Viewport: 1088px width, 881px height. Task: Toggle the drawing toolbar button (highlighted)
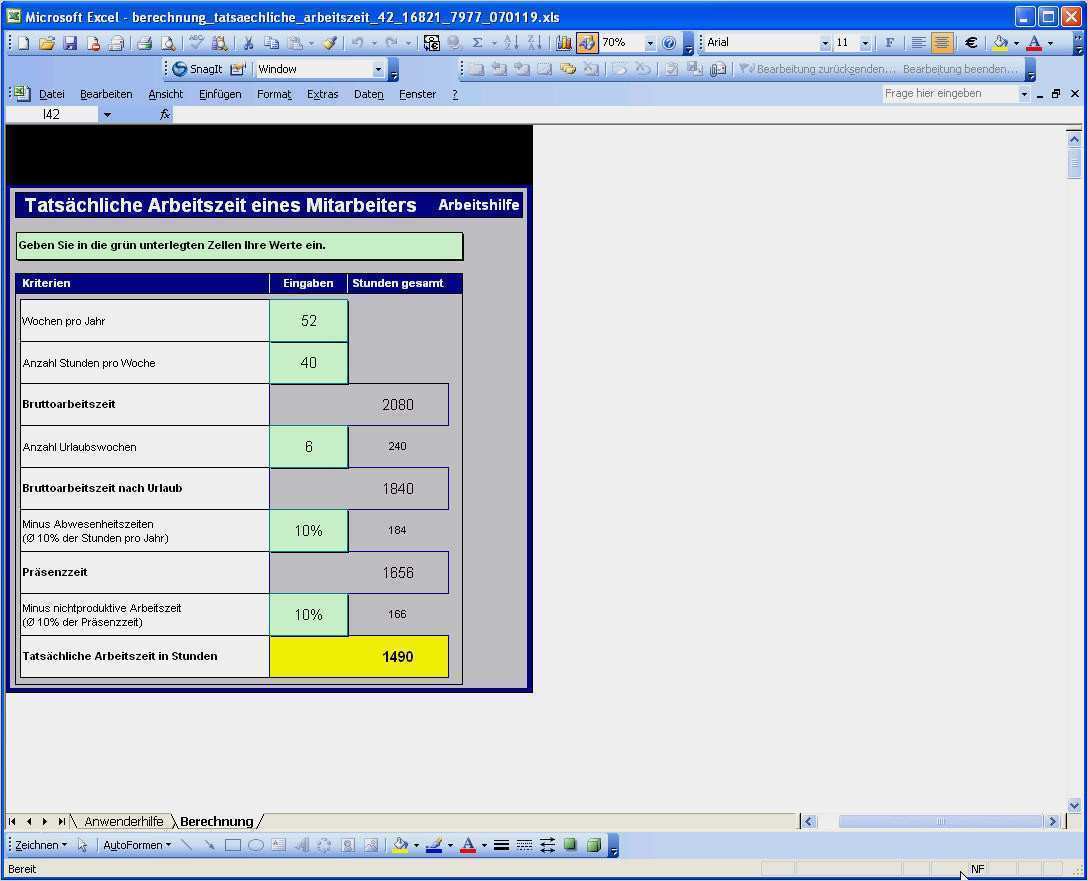coord(587,43)
